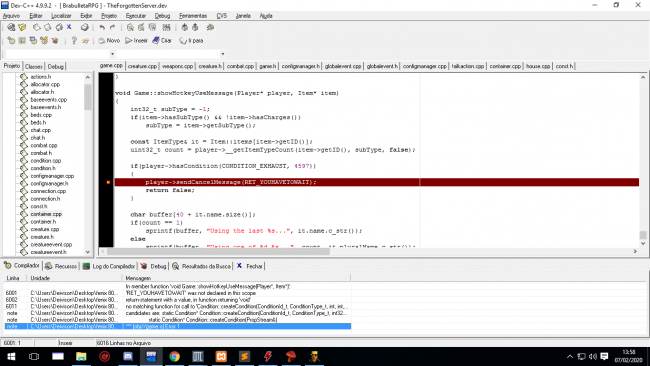This screenshot has height=366, width=650.
Task: Open the Executar menu
Action: click(136, 16)
